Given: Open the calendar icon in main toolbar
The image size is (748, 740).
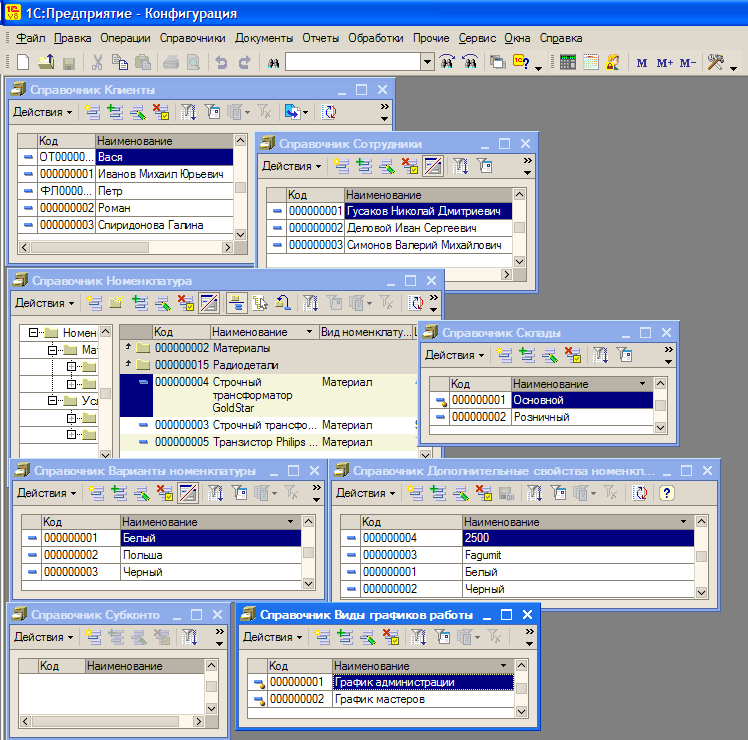Looking at the screenshot, I should pos(591,62).
